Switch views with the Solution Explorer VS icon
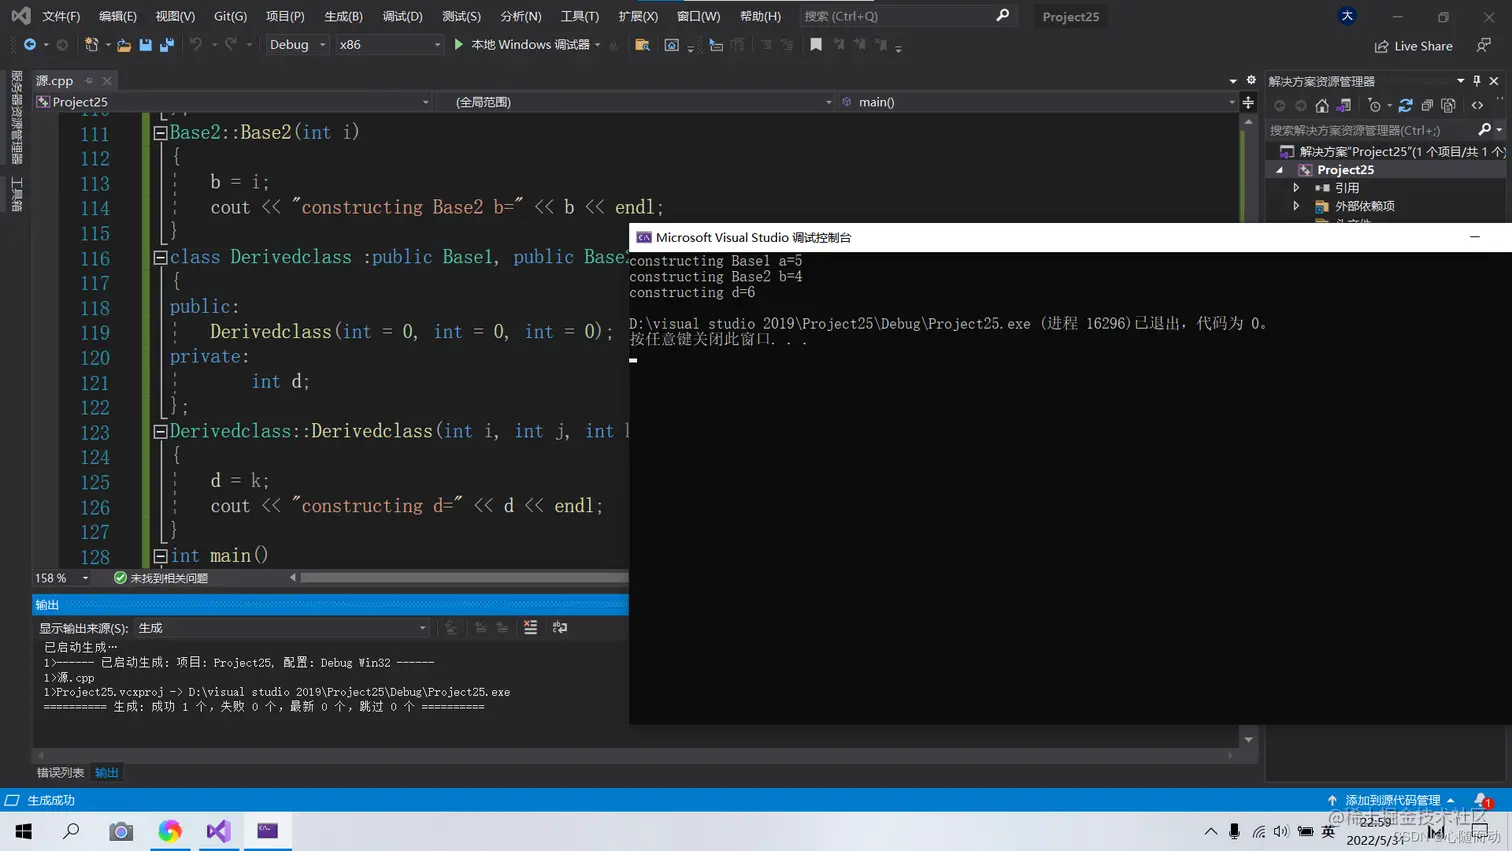Image resolution: width=1512 pixels, height=851 pixels. 1344,106
